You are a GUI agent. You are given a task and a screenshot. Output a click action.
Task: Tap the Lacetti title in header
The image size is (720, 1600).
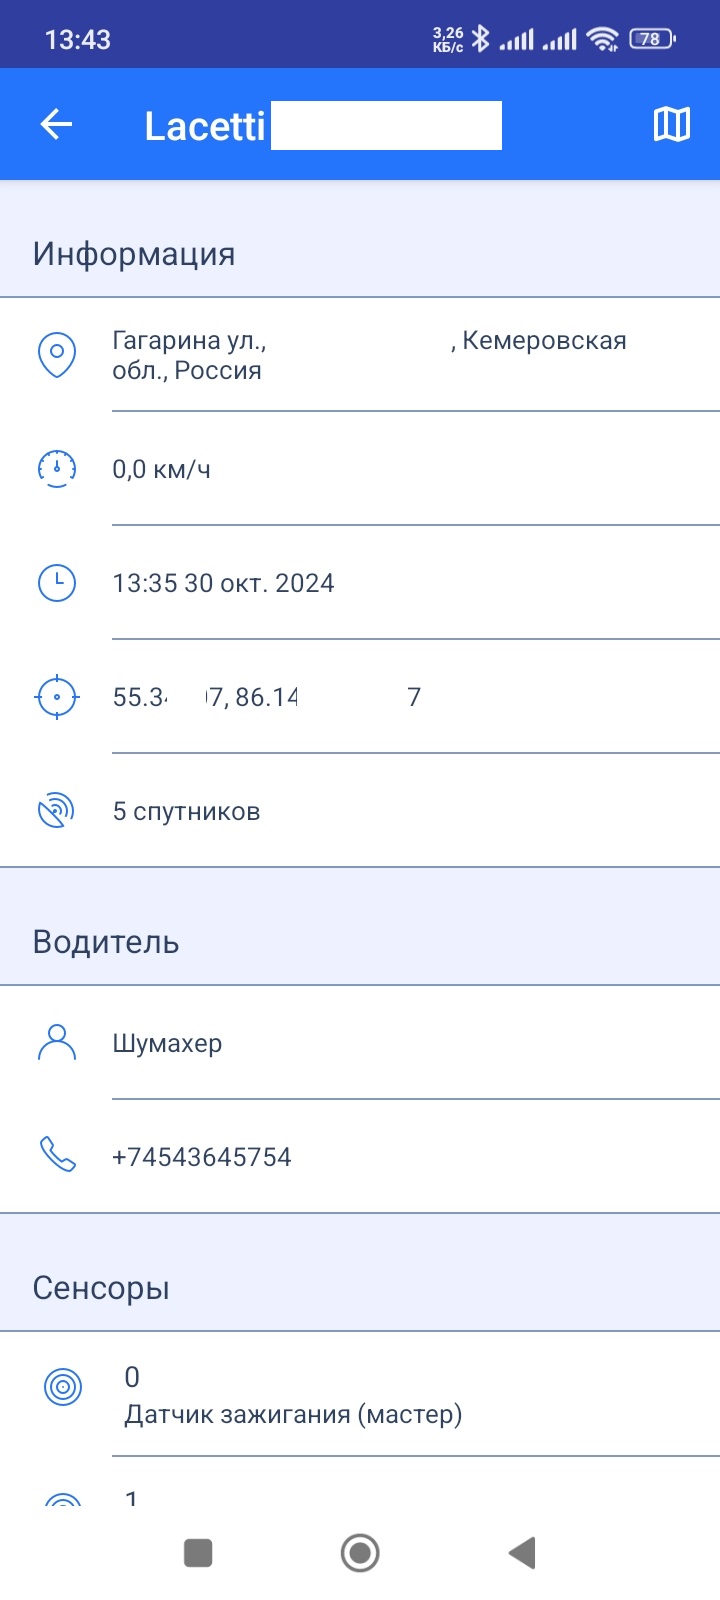205,126
